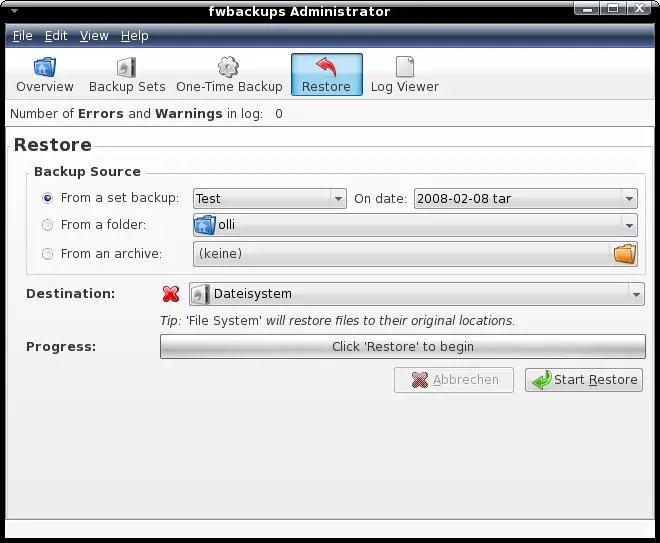660x543 pixels.
Task: Maximize the fwbackups Administrator window
Action: (x=613, y=8)
